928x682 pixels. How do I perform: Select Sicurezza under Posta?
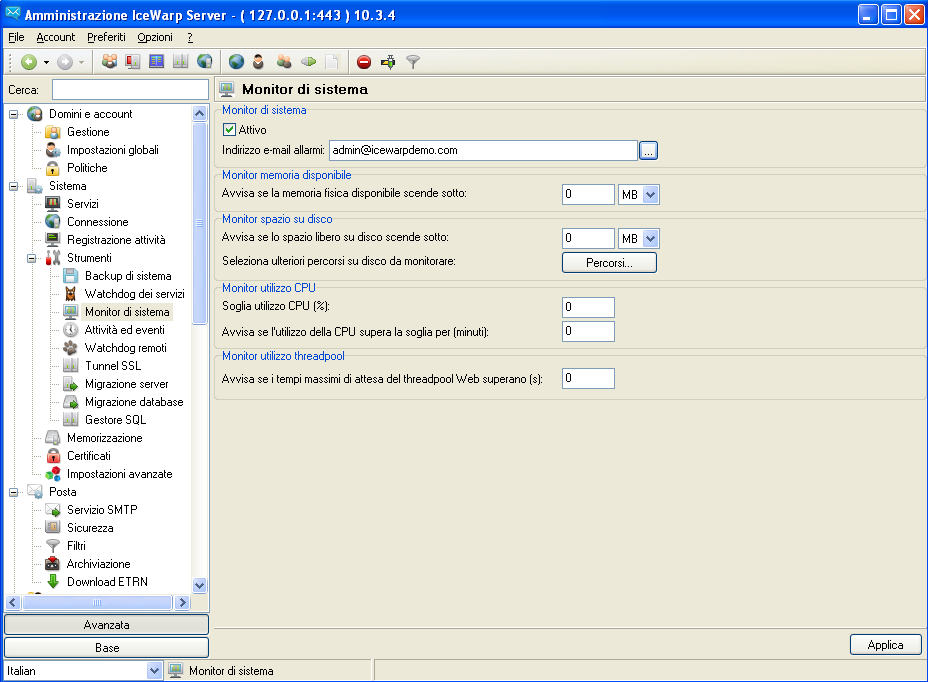click(90, 528)
